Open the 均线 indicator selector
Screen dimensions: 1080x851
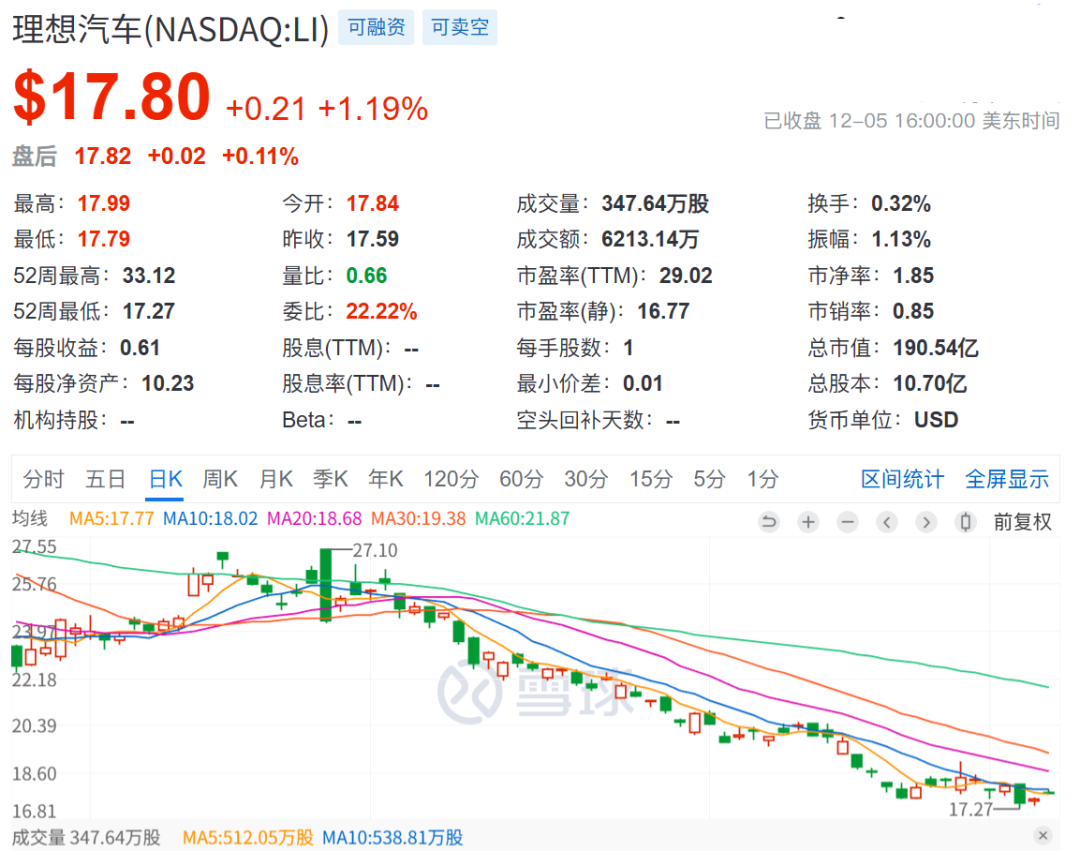(x=30, y=518)
